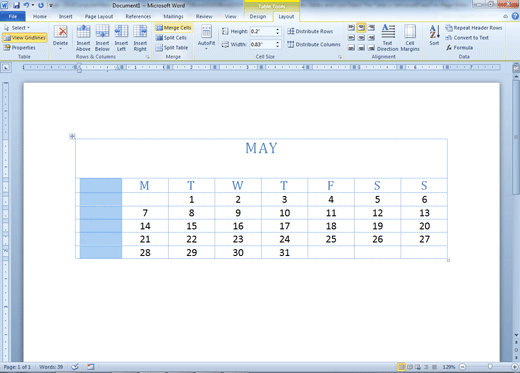Select Align Top Center icon
Image resolution: width=520 pixels, height=373 pixels.
coord(361,28)
